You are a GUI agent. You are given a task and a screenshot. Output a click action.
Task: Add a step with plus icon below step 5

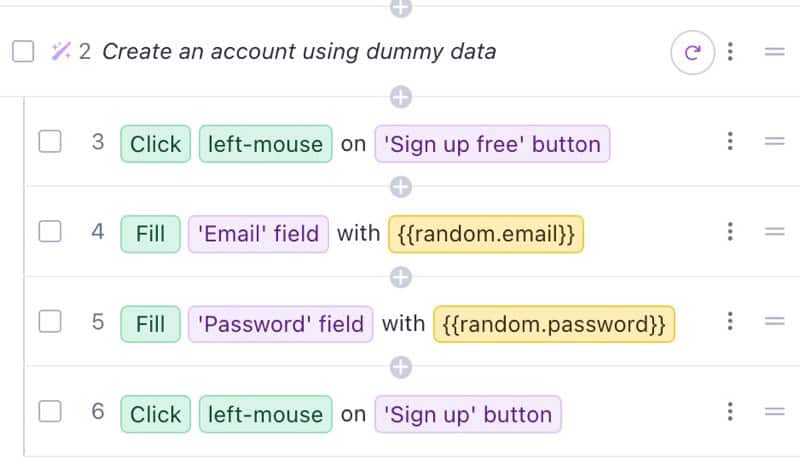tap(401, 367)
